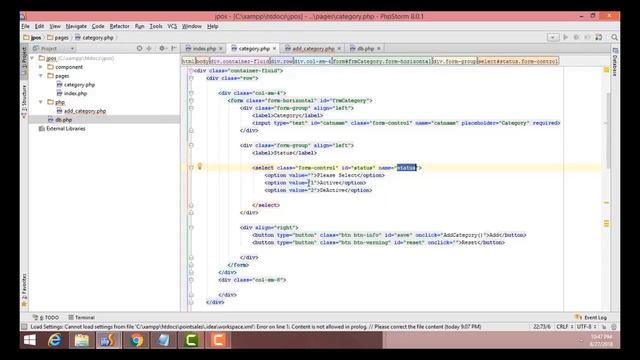Open the File menu
Screen dimensions: 640x360
point(25,26)
